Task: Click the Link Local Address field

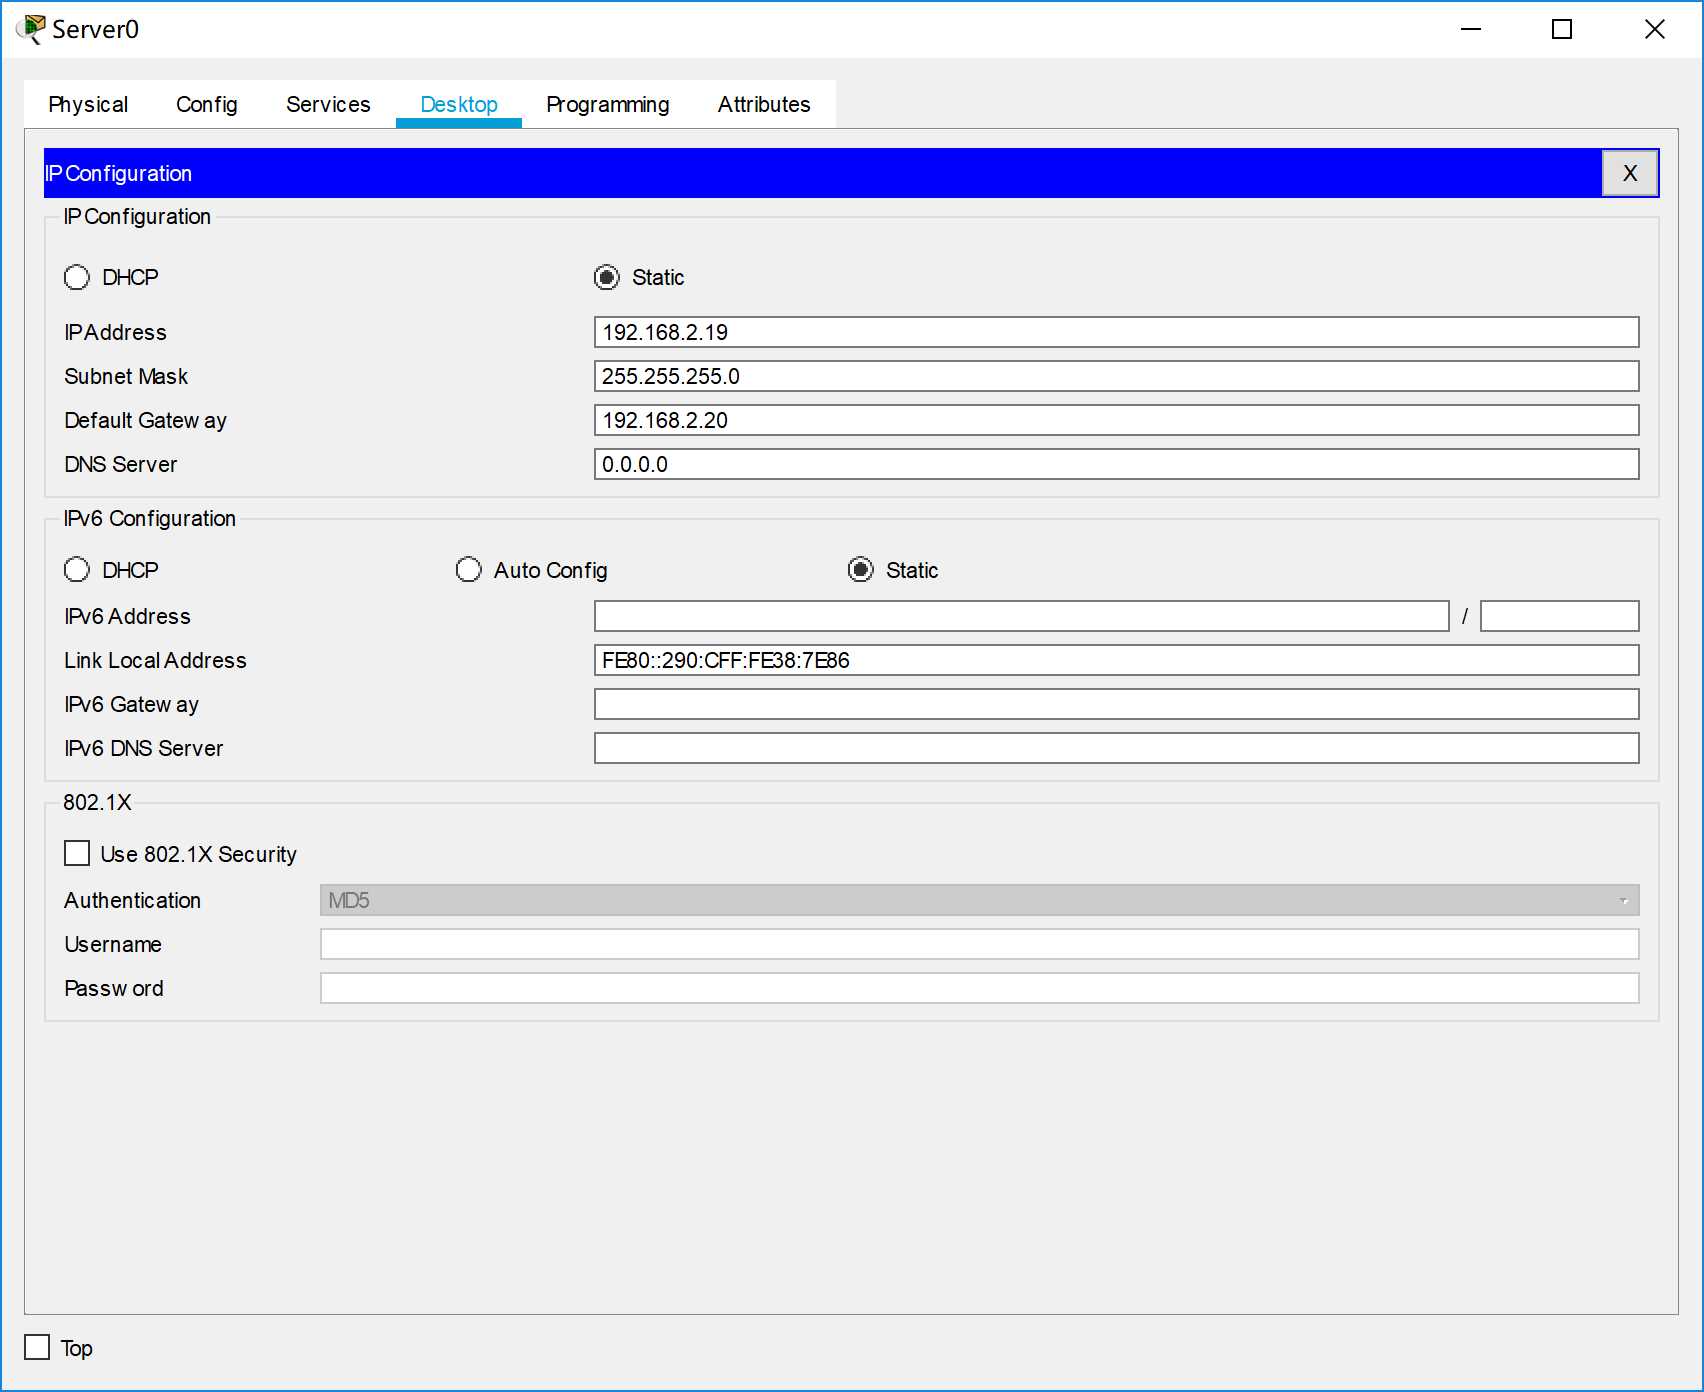Action: [x=1117, y=660]
